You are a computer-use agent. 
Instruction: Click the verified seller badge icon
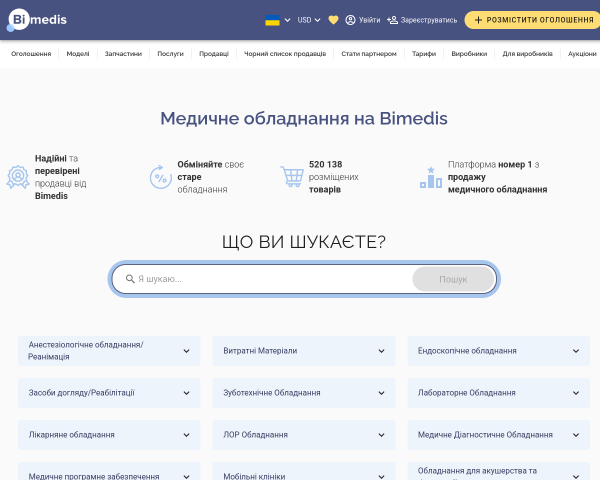point(18,177)
